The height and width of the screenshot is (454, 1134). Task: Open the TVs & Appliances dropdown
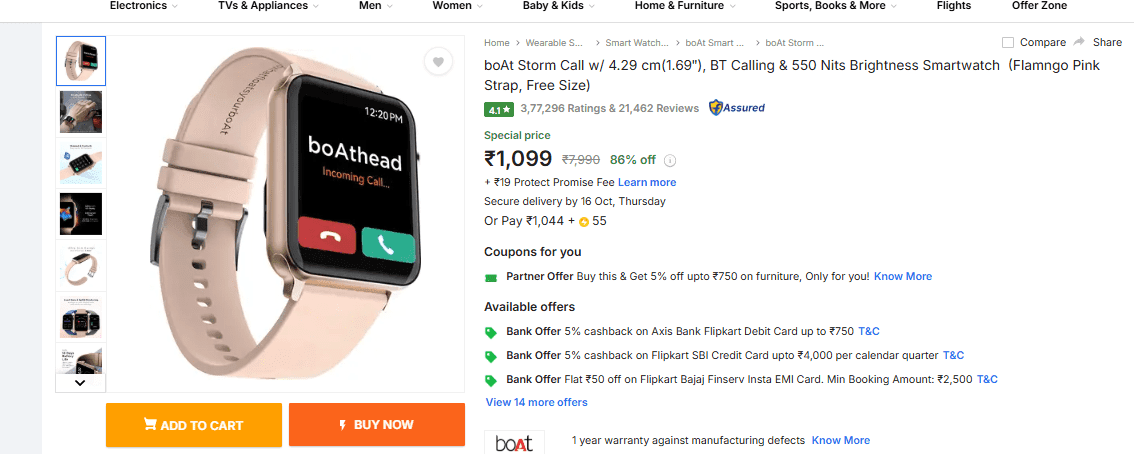tap(269, 6)
